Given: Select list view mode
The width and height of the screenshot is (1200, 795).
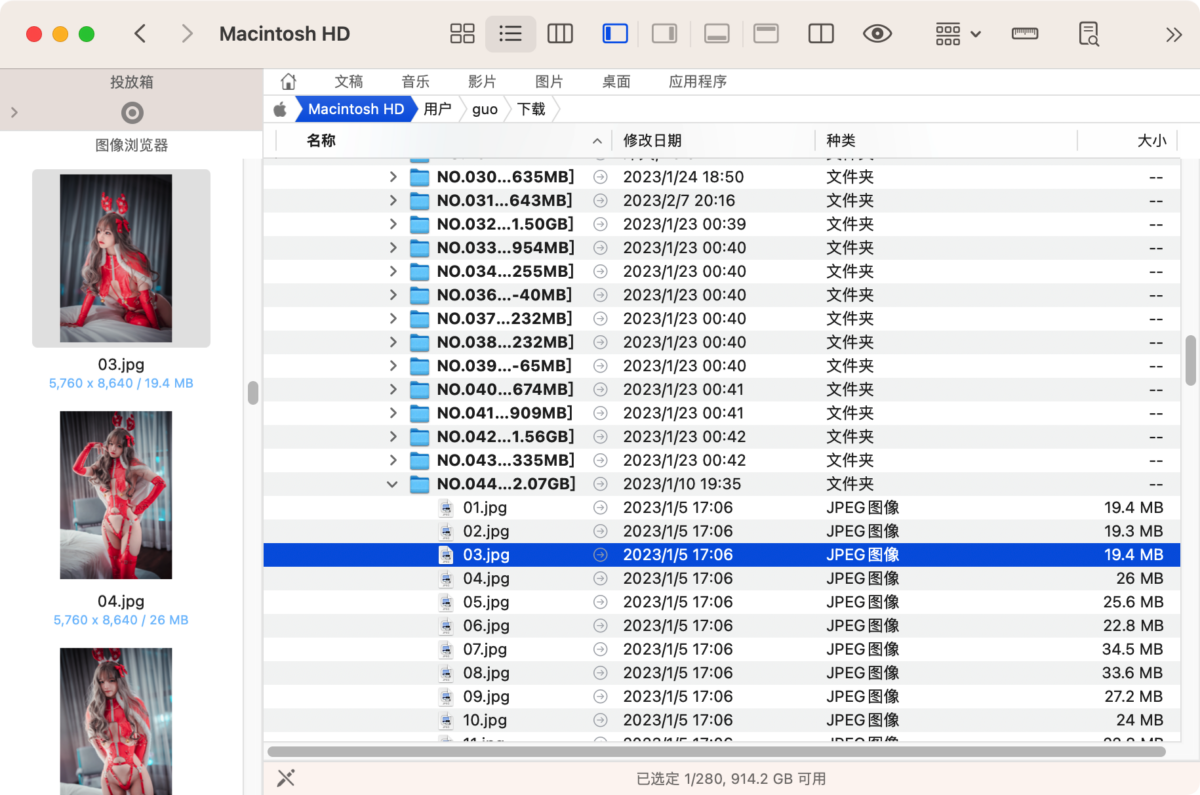Looking at the screenshot, I should [511, 34].
